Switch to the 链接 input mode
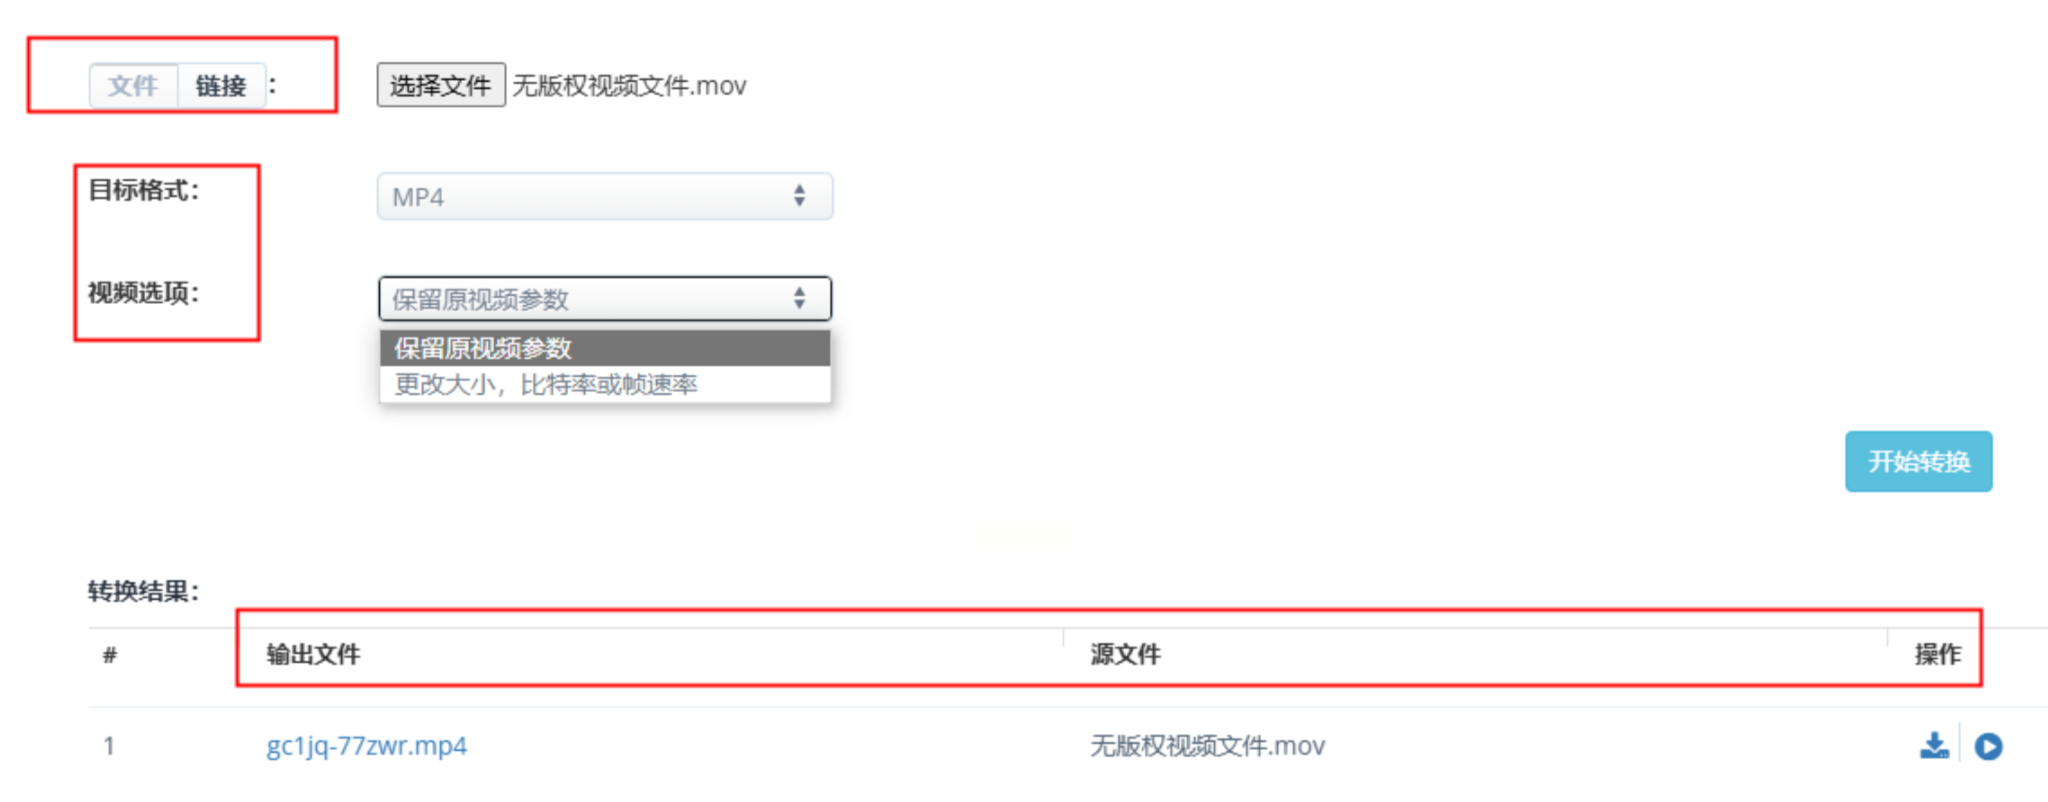2048x802 pixels. point(221,86)
